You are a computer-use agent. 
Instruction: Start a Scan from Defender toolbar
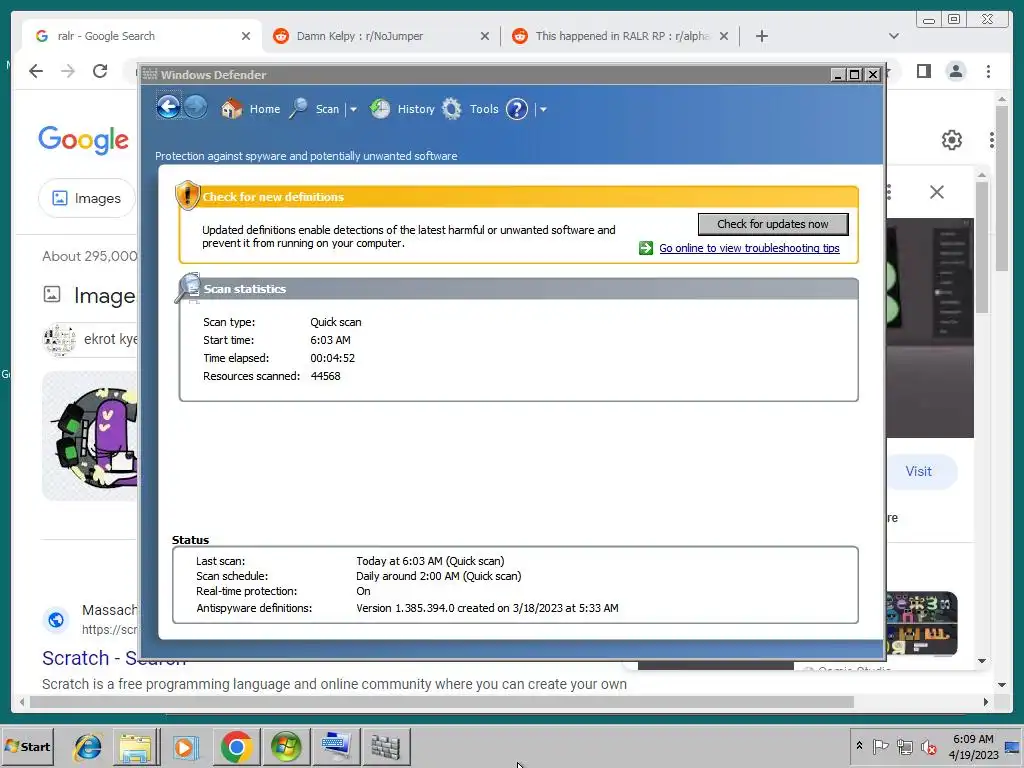316,108
